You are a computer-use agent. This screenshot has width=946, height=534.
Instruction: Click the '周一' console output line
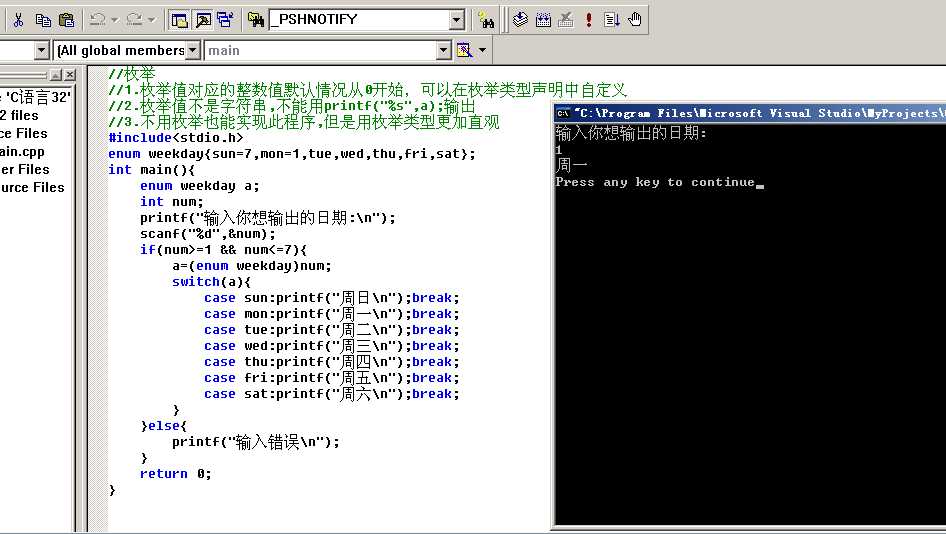click(x=571, y=165)
